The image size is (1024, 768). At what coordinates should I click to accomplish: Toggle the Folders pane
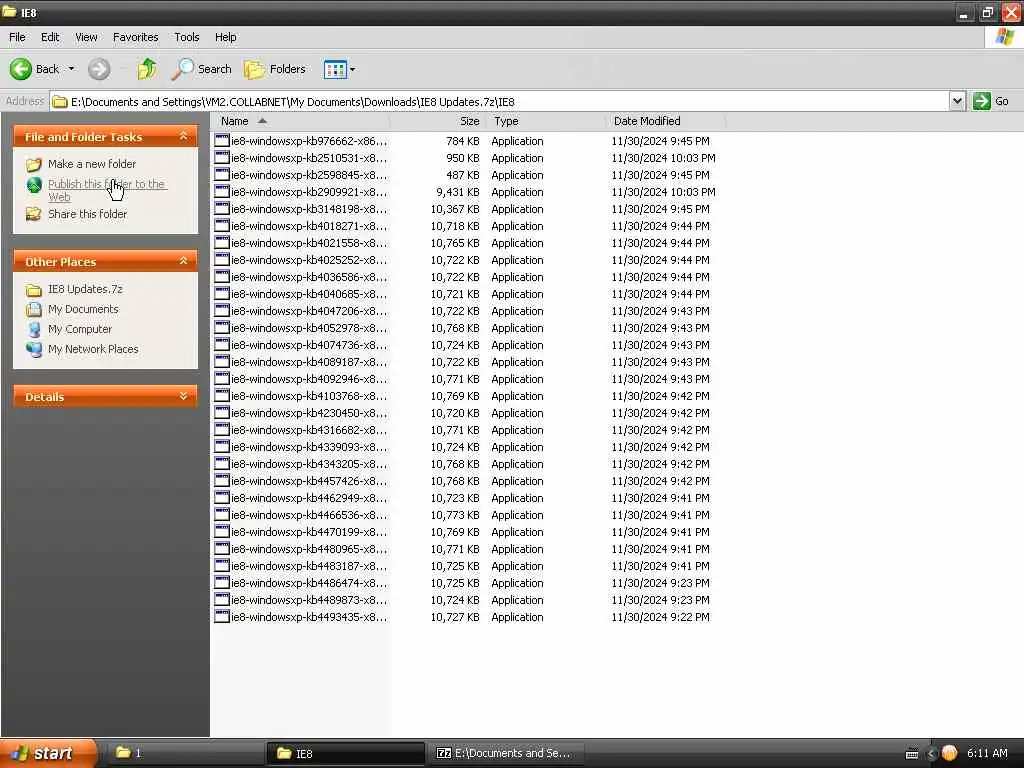pos(274,69)
